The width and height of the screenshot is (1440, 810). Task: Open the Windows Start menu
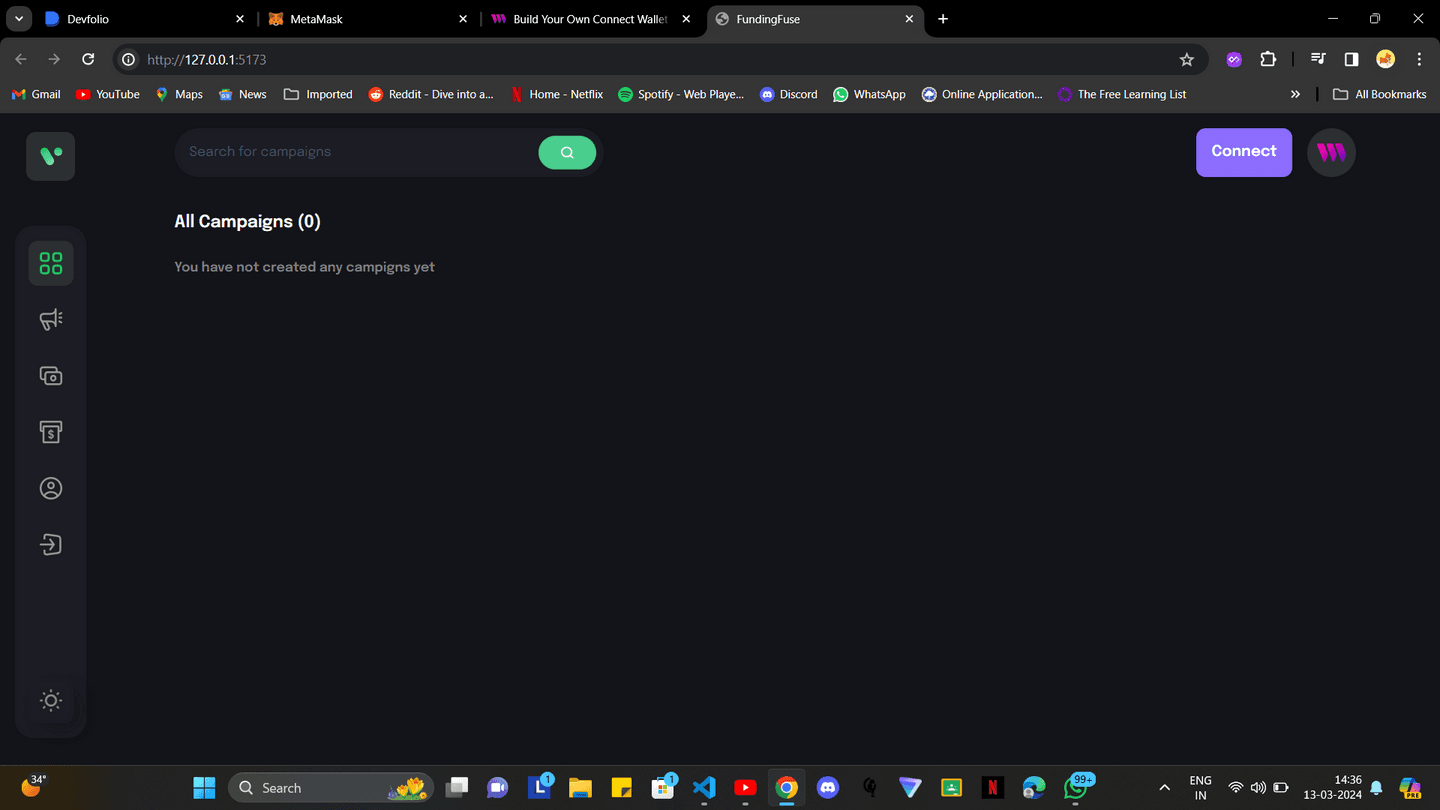pyautogui.click(x=204, y=788)
